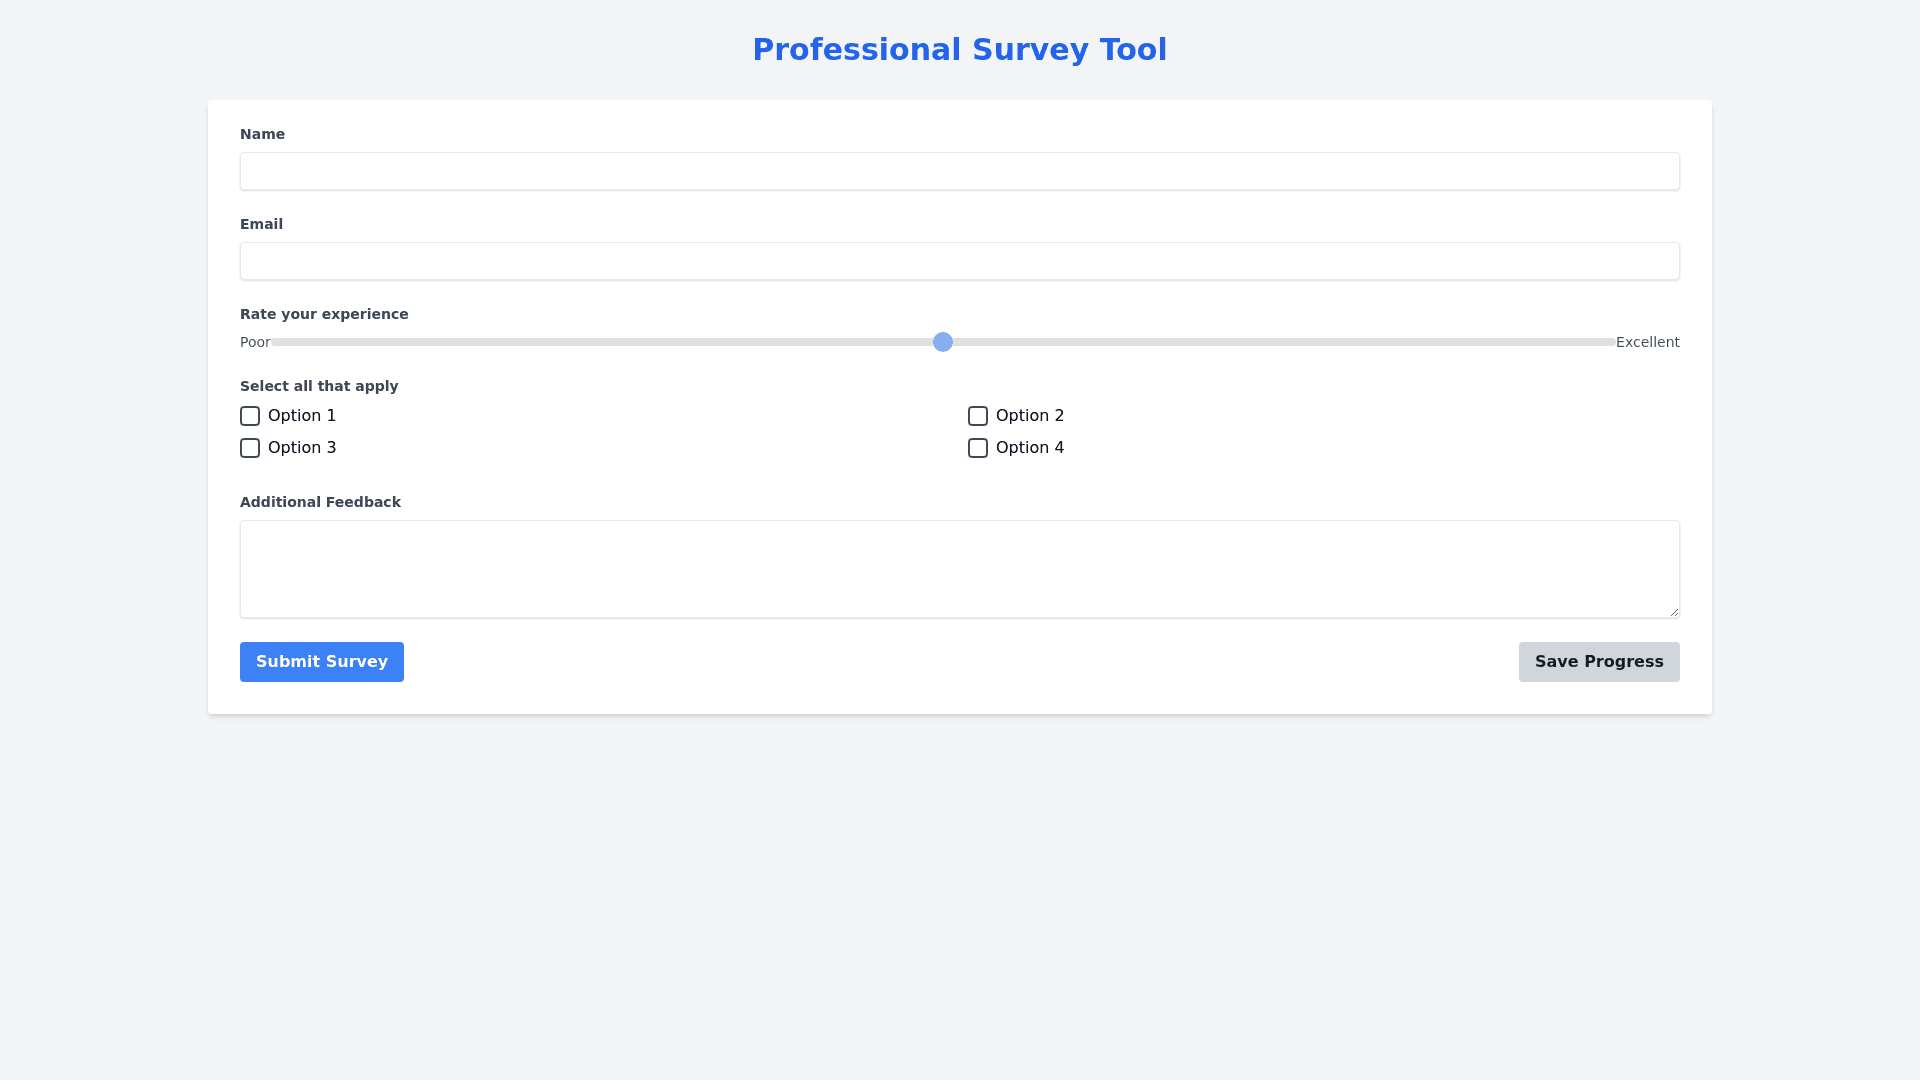Screen dimensions: 1920x1080
Task: Click the Save Progress button
Action: [x=1598, y=662]
